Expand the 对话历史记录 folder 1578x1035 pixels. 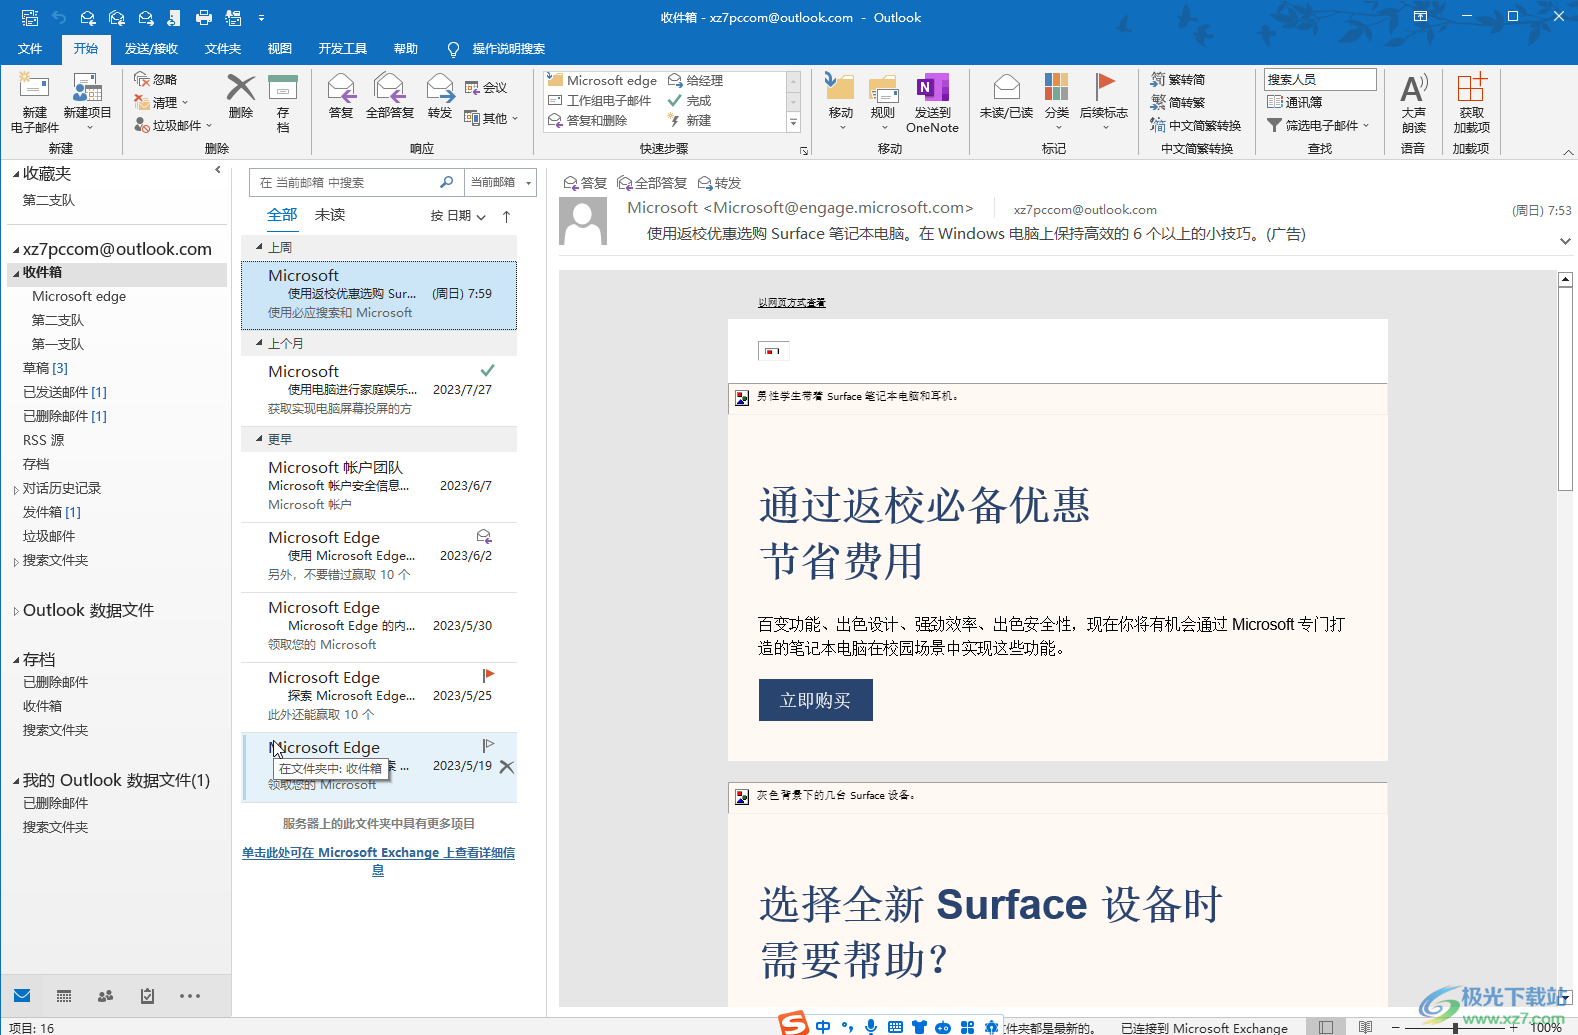point(16,489)
